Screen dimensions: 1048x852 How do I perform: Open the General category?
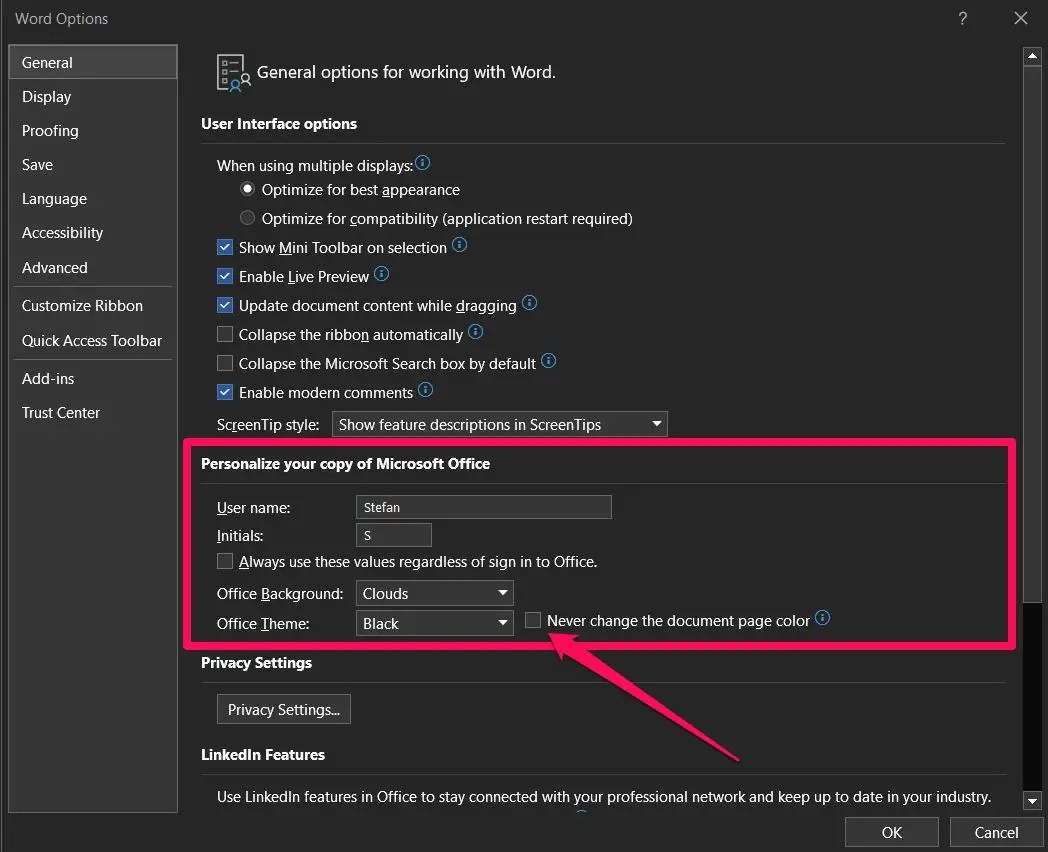pos(93,62)
